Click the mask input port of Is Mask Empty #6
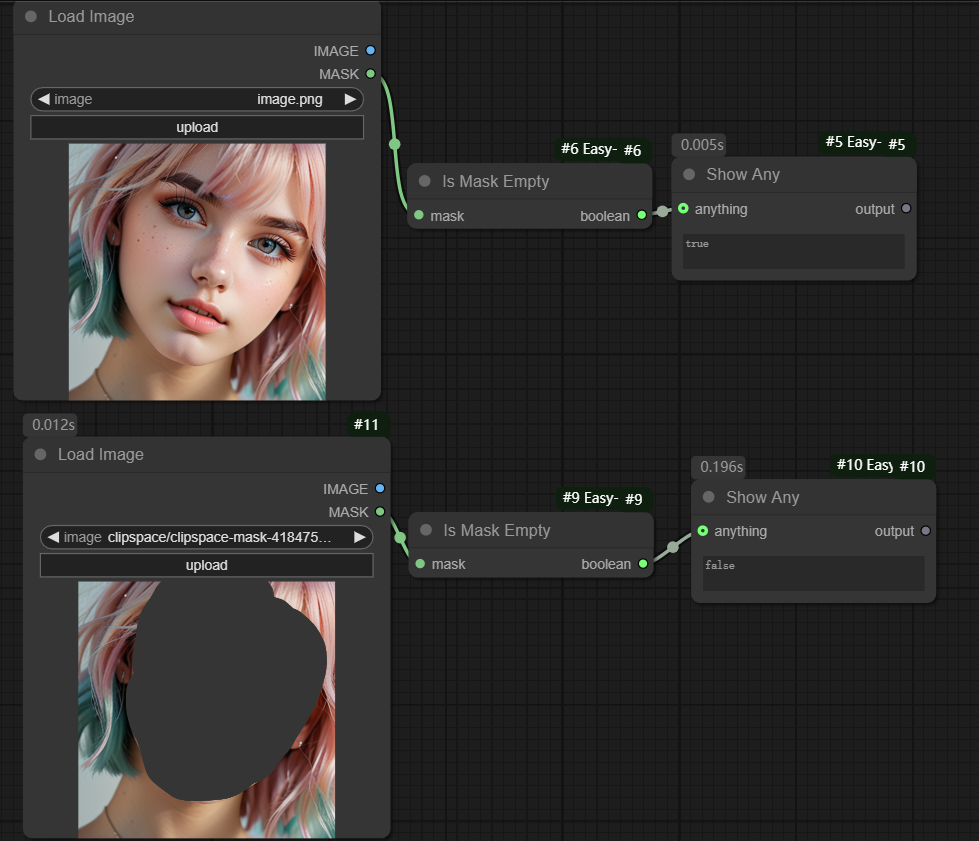This screenshot has height=841, width=979. (x=419, y=216)
